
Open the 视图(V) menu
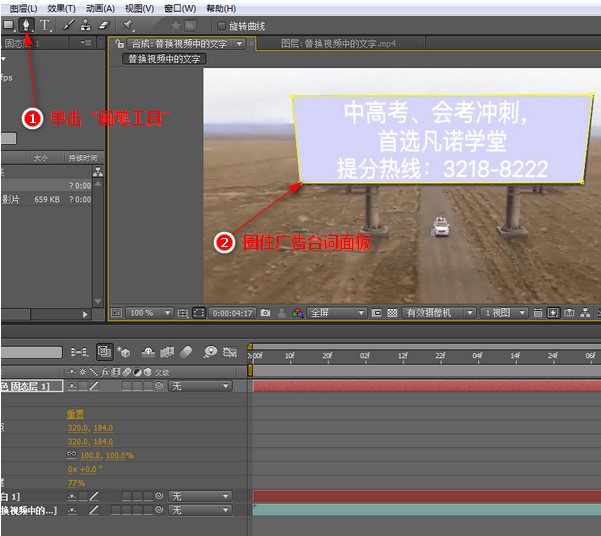point(140,8)
